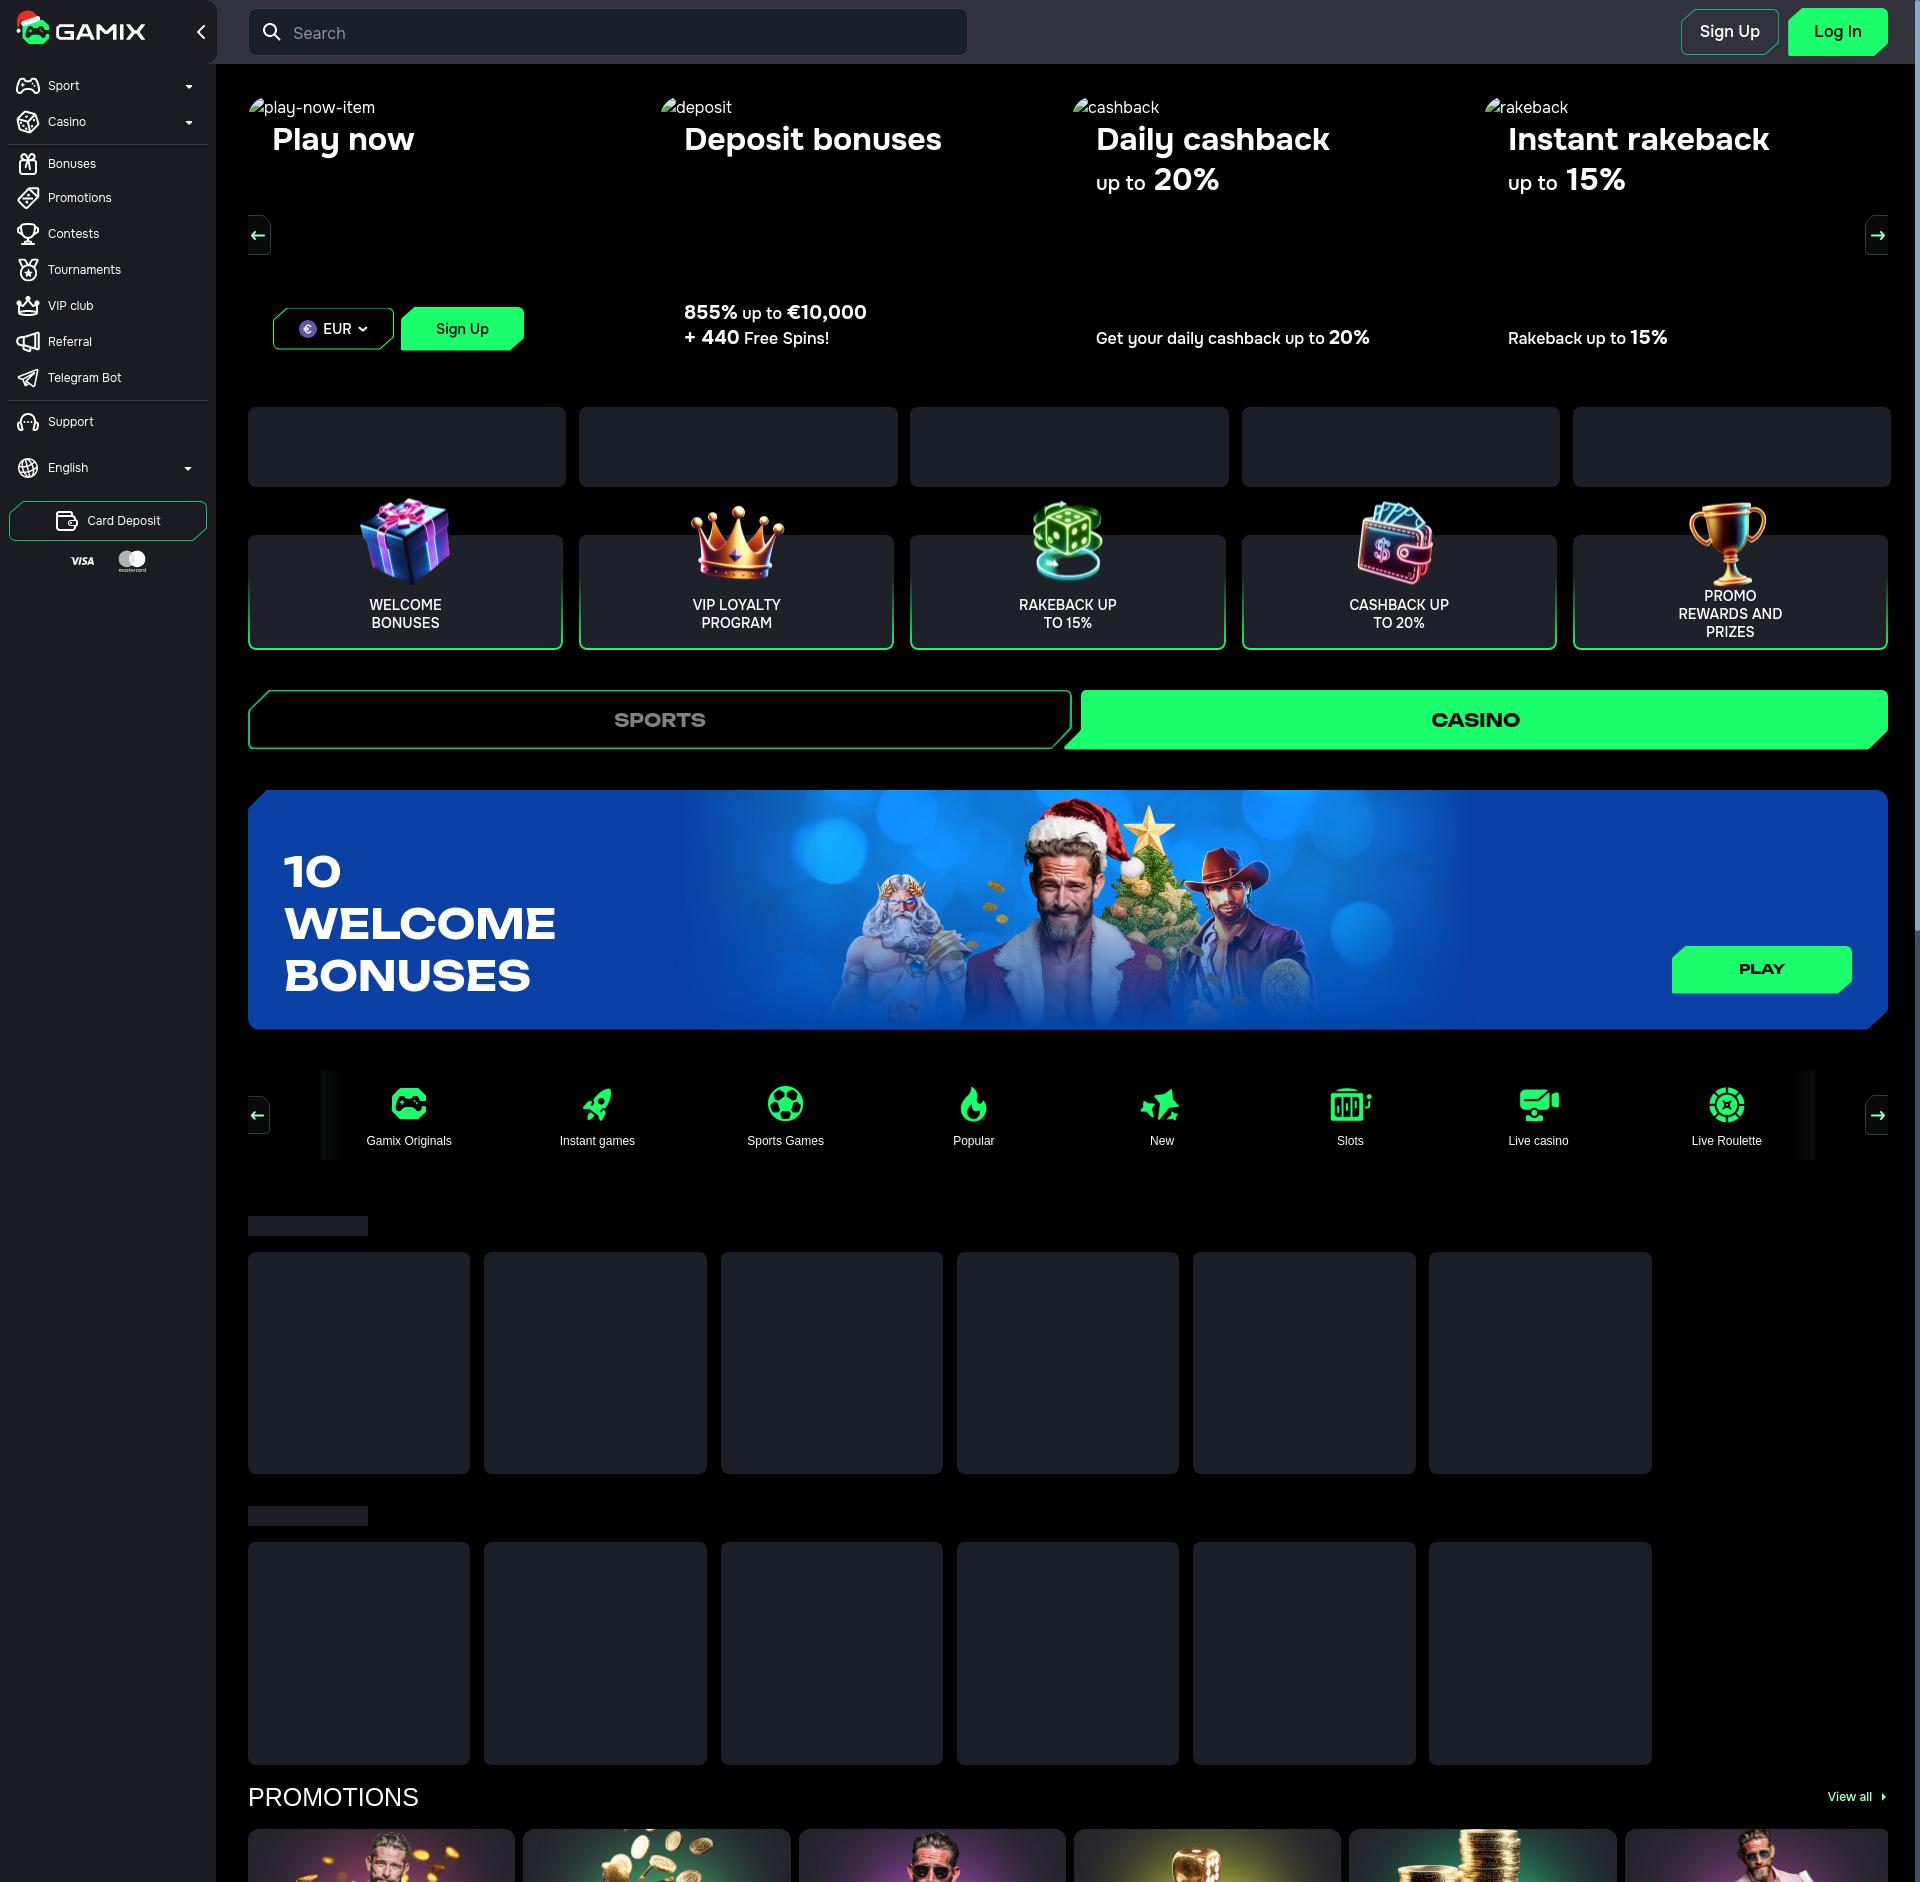Screen dimensions: 1920x1882
Task: Collapse the left sidebar with chevron
Action: tap(201, 32)
